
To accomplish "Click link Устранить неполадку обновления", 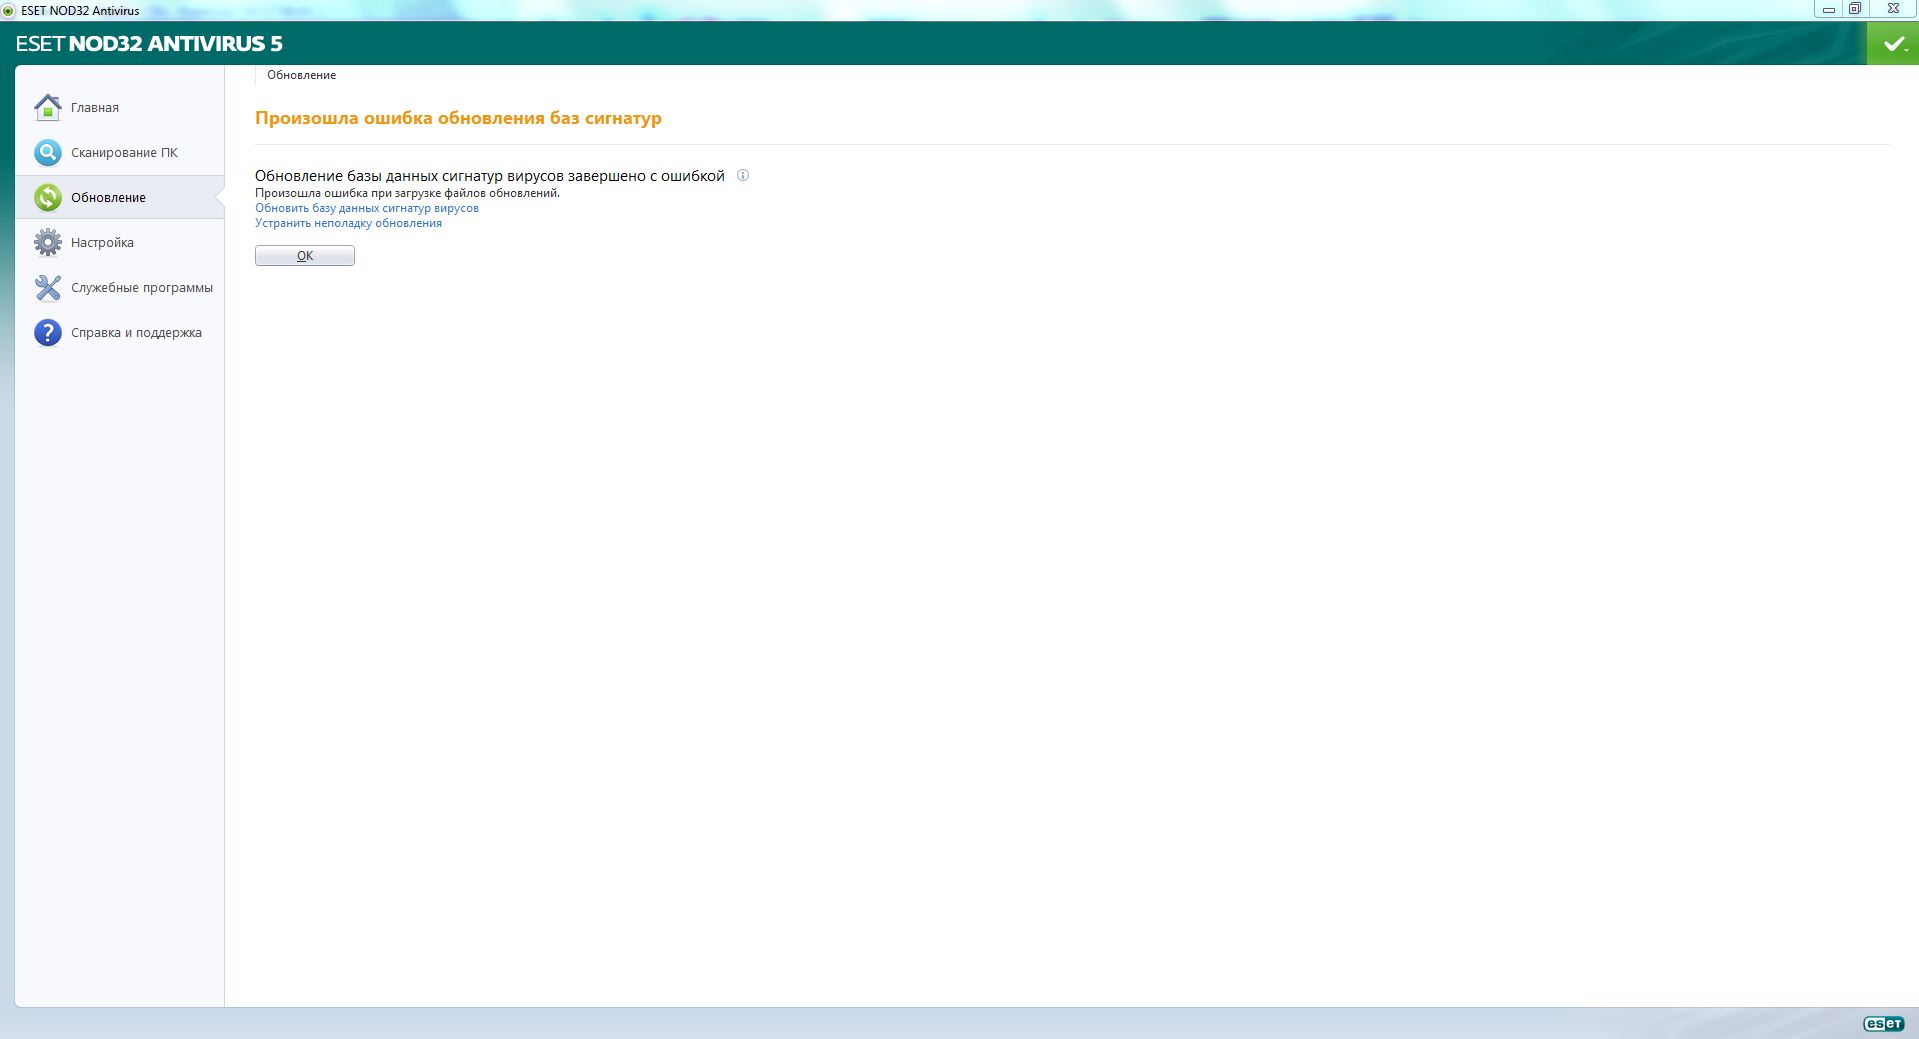I will pos(348,223).
